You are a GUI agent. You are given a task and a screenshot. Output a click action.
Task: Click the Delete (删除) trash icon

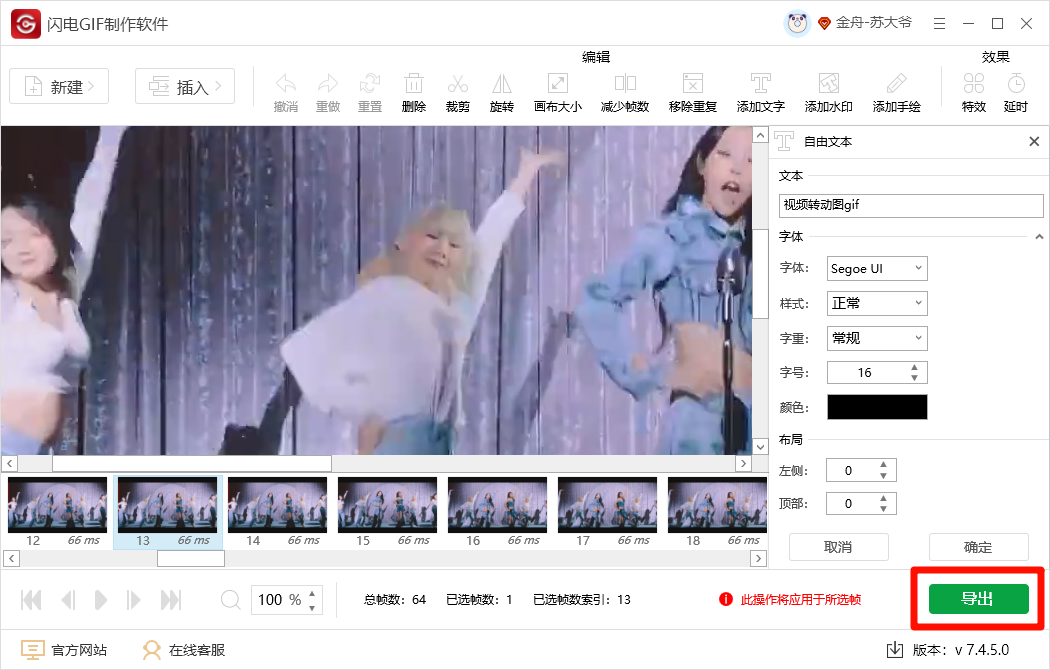pos(414,92)
